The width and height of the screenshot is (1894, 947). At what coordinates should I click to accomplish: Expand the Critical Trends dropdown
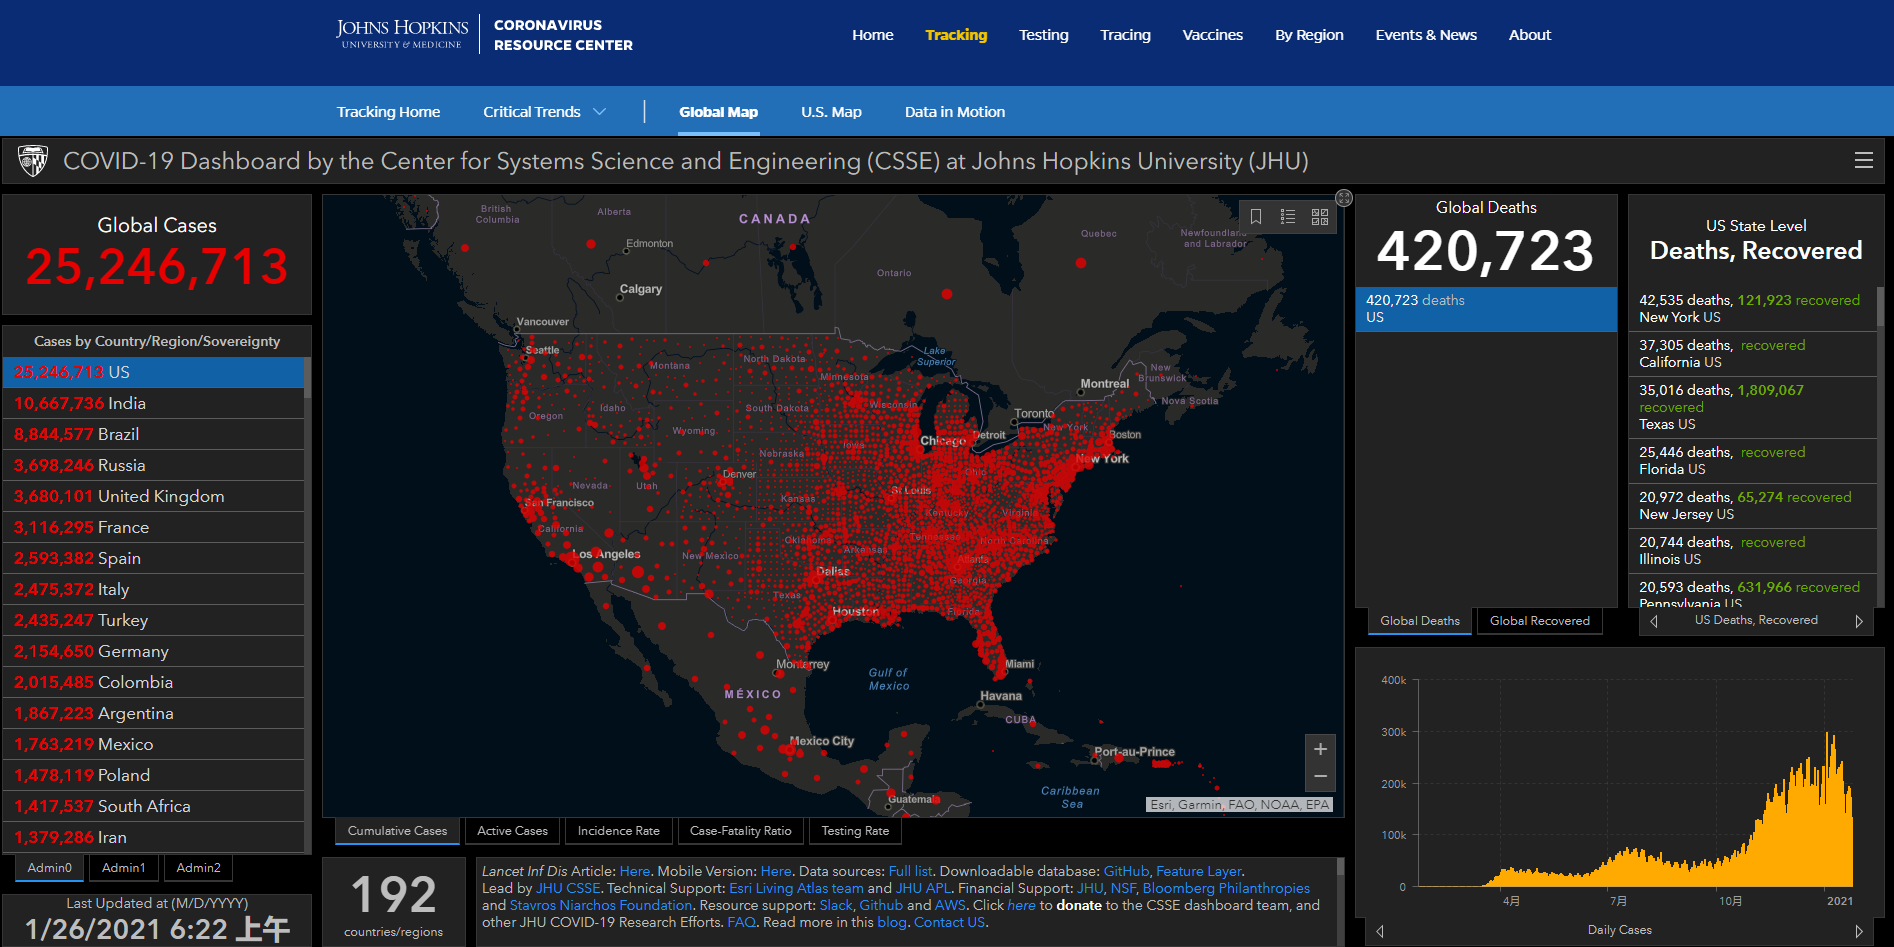pos(544,112)
